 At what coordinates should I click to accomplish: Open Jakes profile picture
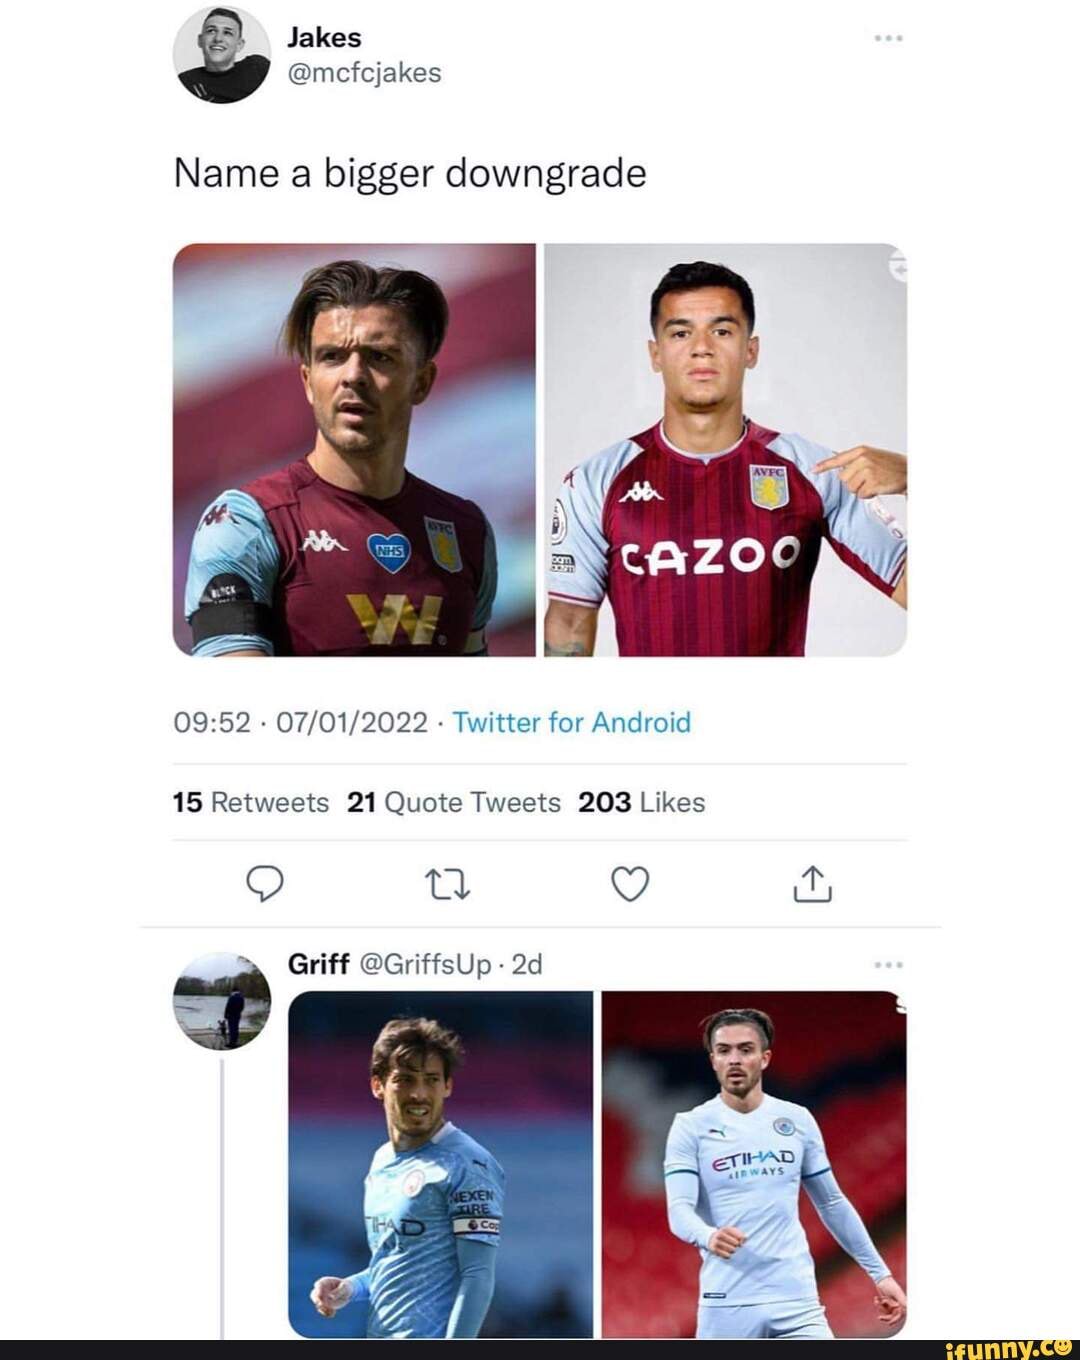(222, 55)
